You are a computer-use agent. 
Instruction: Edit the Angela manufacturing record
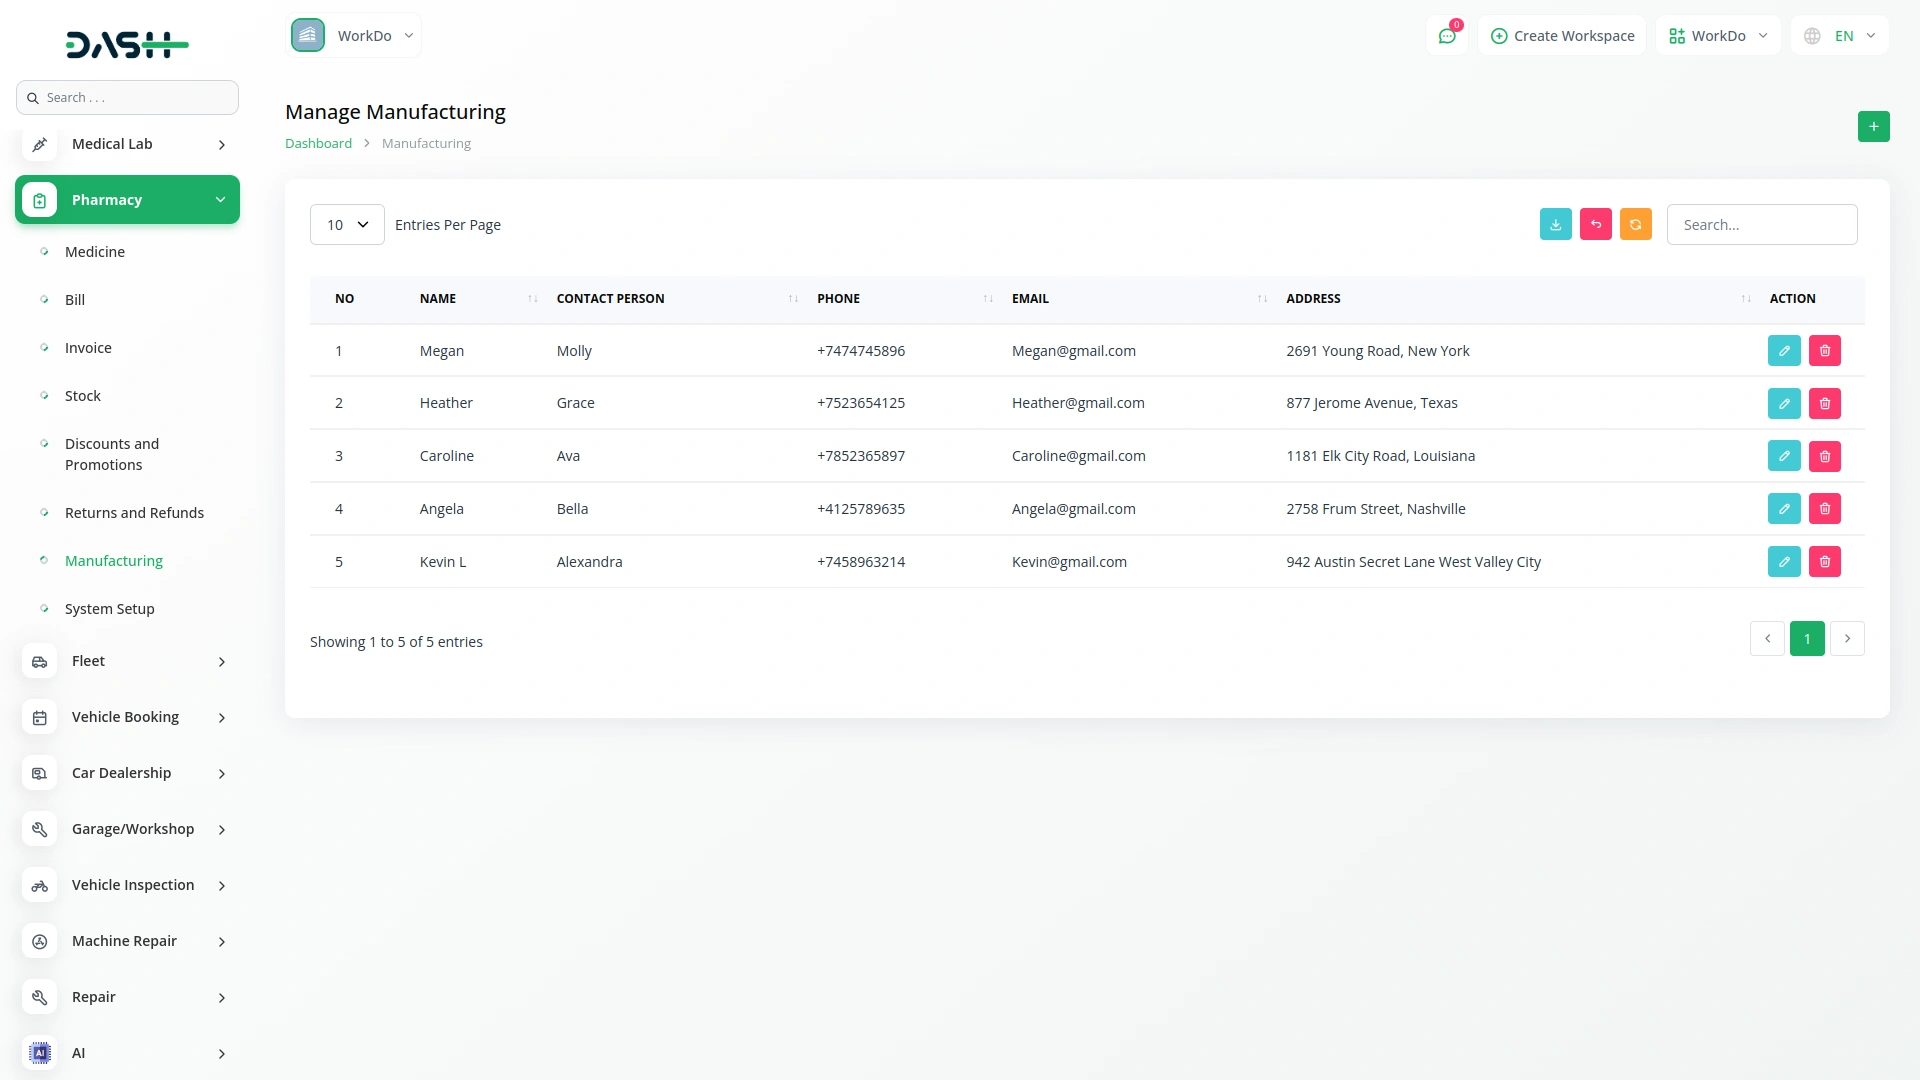[x=1783, y=509]
